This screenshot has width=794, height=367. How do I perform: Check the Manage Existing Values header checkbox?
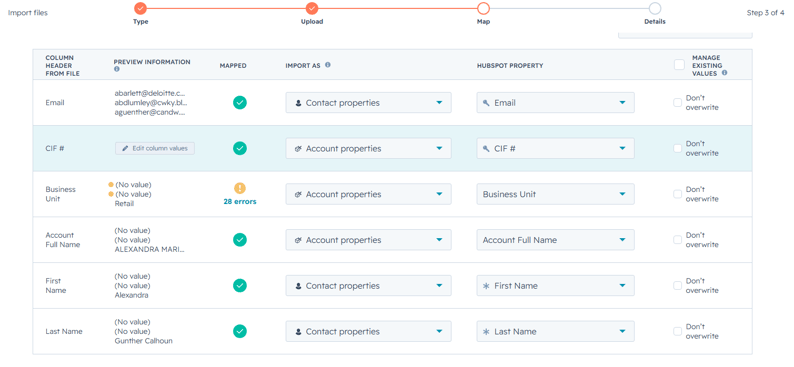point(680,64)
